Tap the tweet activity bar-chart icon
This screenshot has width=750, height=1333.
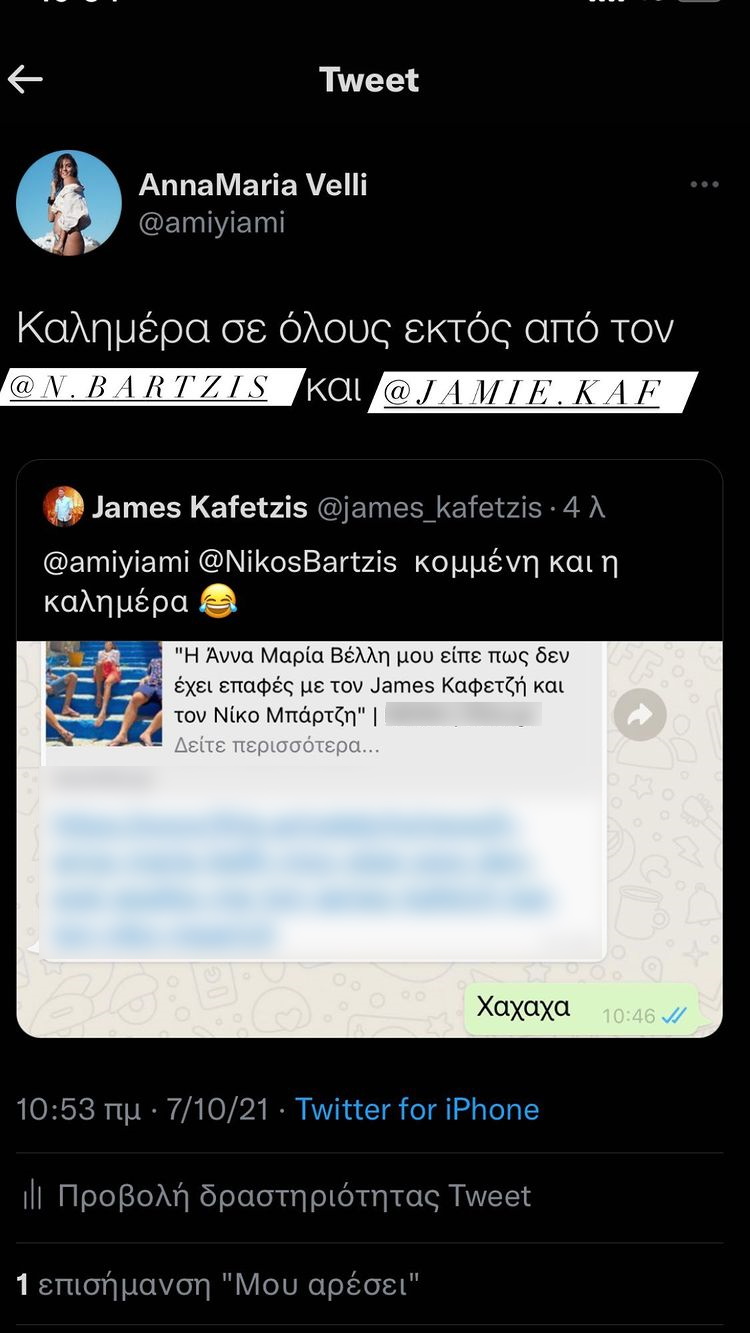coord(32,1196)
